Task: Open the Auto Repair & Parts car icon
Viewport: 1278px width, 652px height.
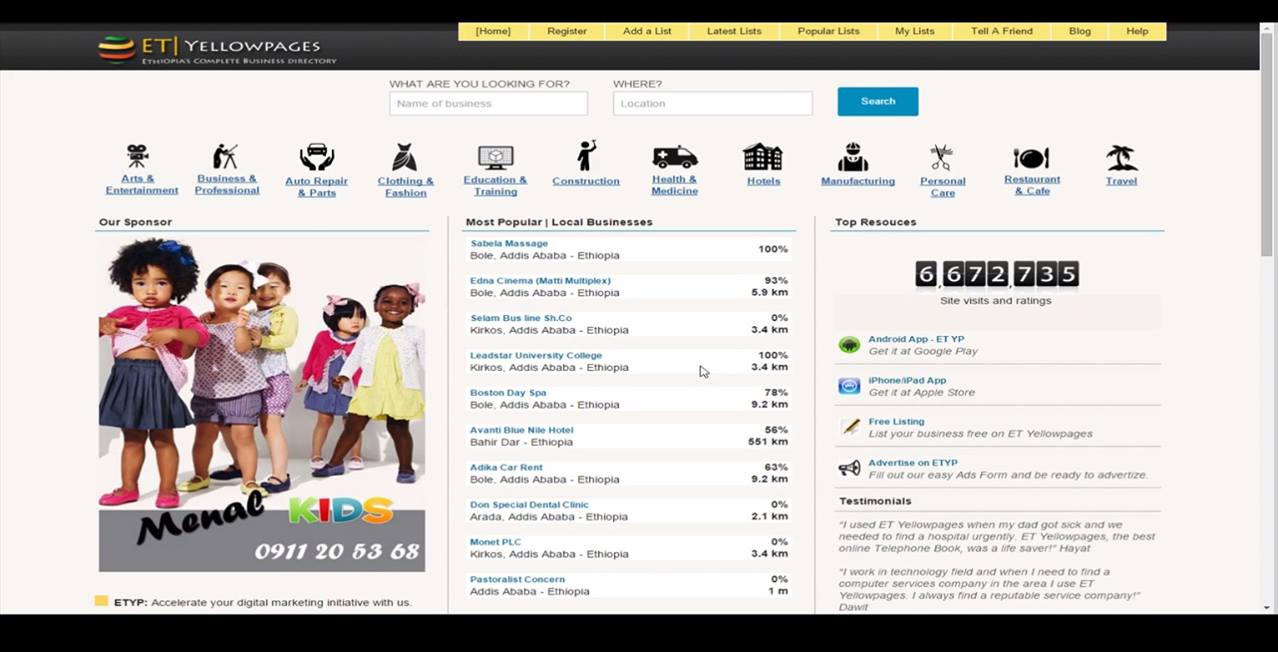Action: (316, 157)
